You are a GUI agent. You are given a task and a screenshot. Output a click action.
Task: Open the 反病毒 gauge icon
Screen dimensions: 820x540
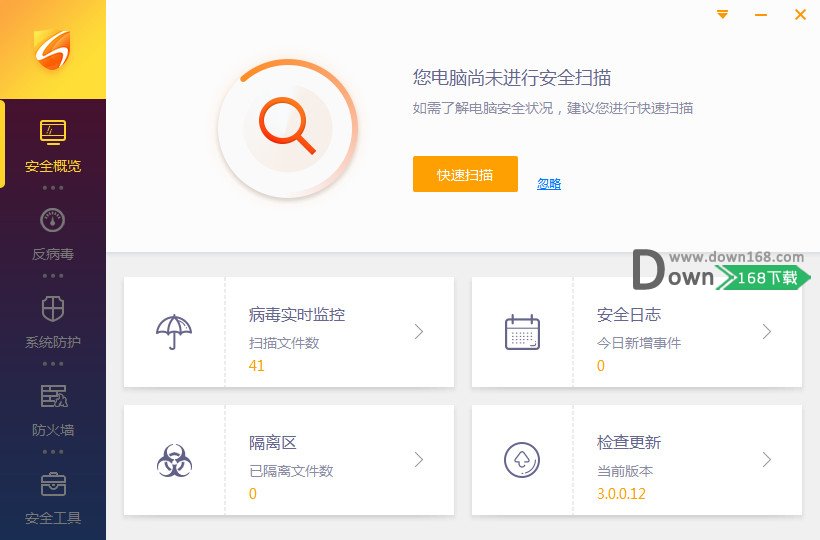pos(53,220)
